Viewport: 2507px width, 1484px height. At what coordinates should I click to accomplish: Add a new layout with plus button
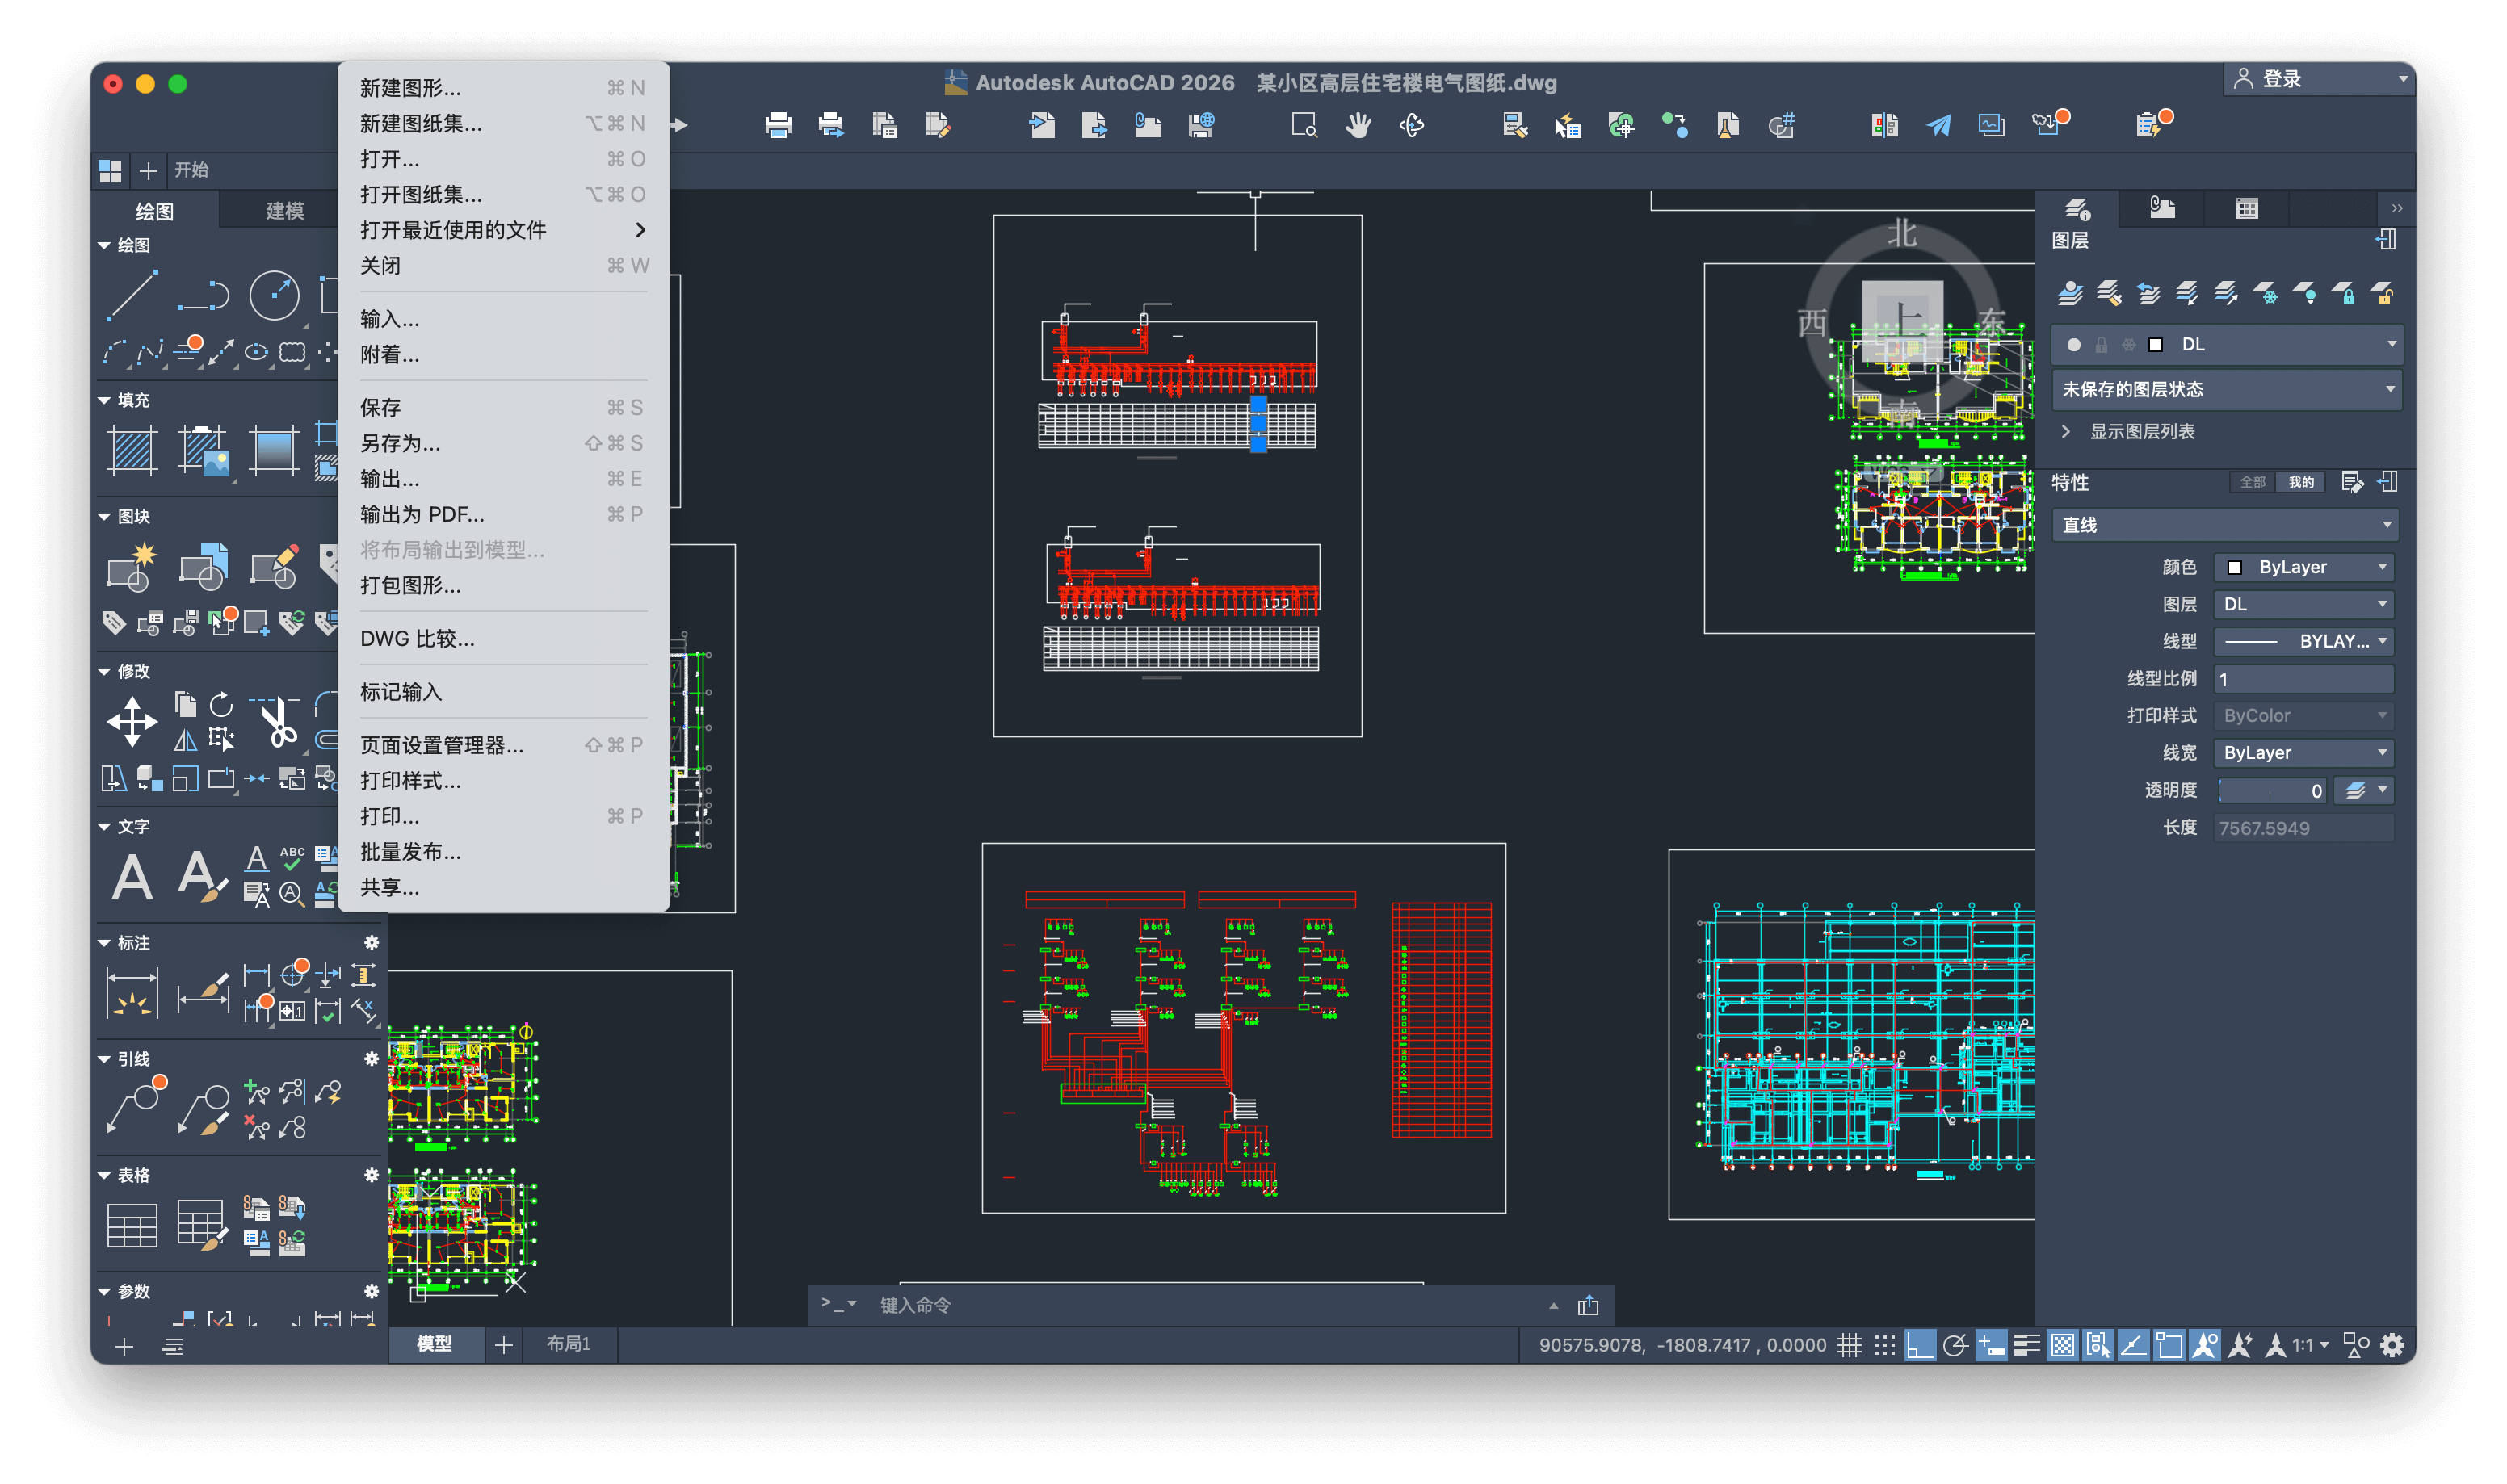pos(504,1345)
